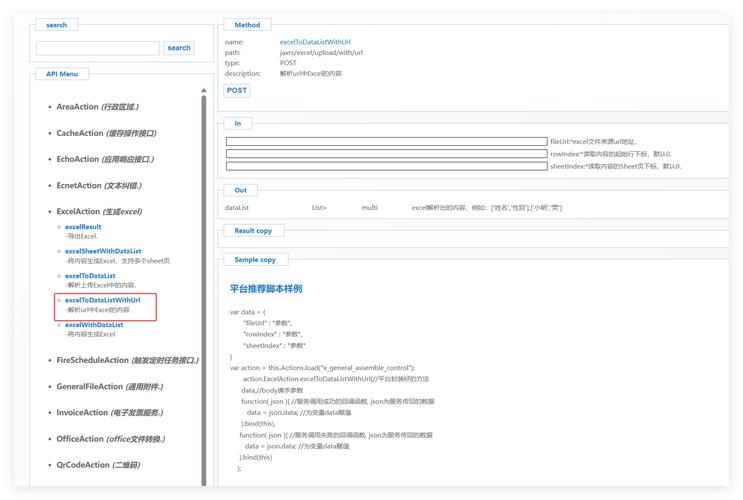Click the Sample copy section header

[x=254, y=260]
